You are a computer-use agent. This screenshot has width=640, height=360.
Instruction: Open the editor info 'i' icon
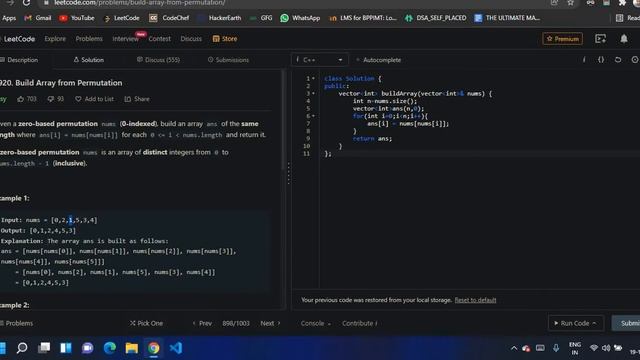584,60
